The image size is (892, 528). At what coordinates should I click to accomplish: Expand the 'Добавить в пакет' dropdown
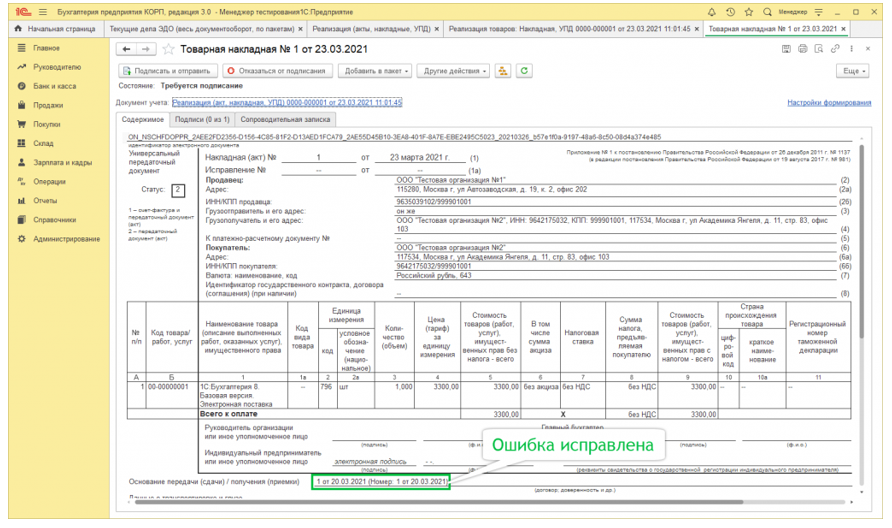375,71
